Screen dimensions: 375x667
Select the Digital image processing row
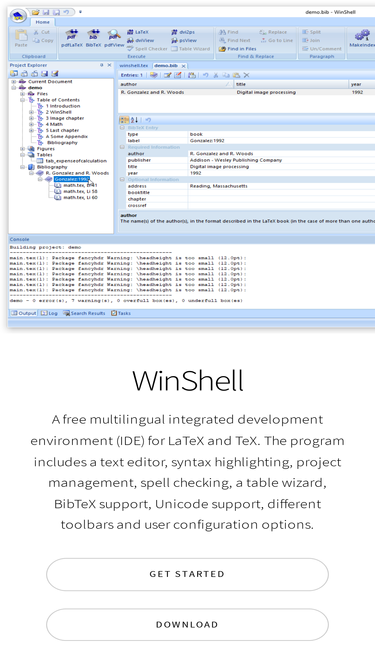(x=247, y=92)
